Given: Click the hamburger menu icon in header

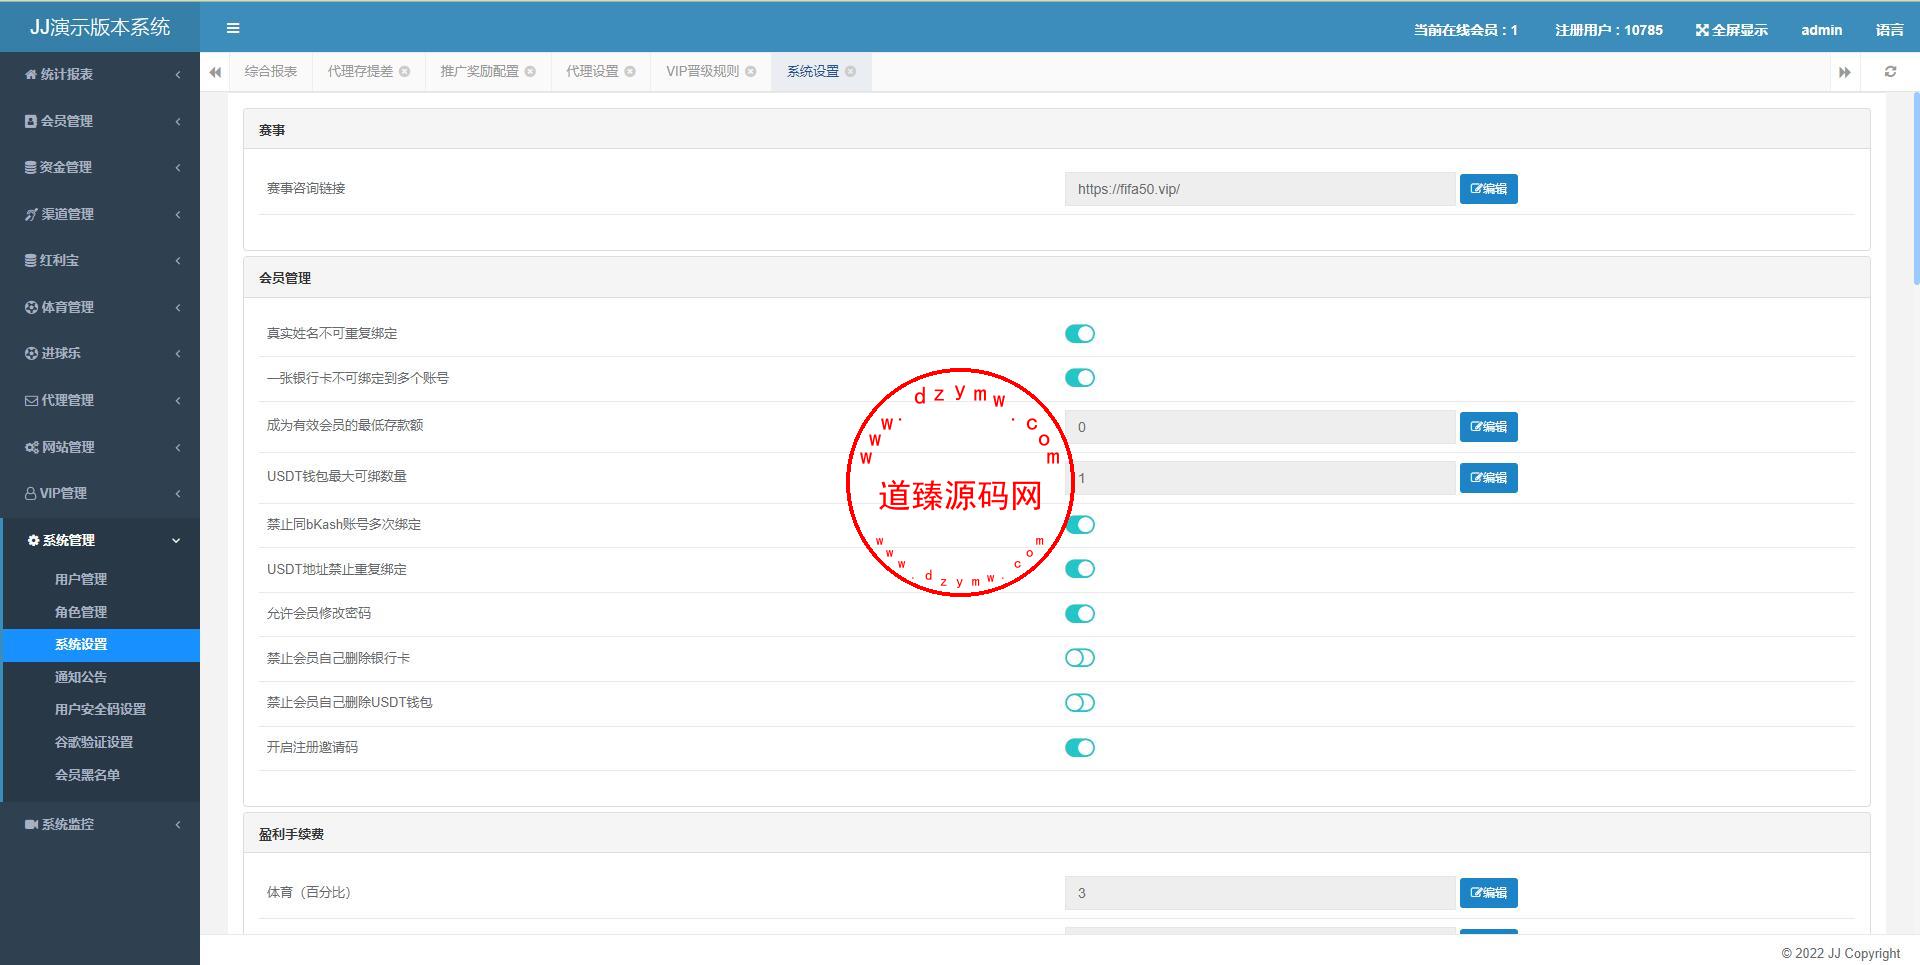Looking at the screenshot, I should pos(233,28).
